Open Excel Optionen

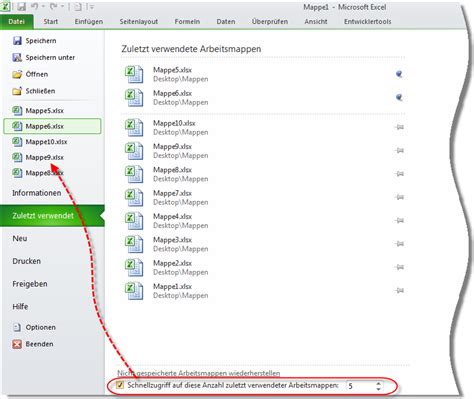pyautogui.click(x=34, y=327)
